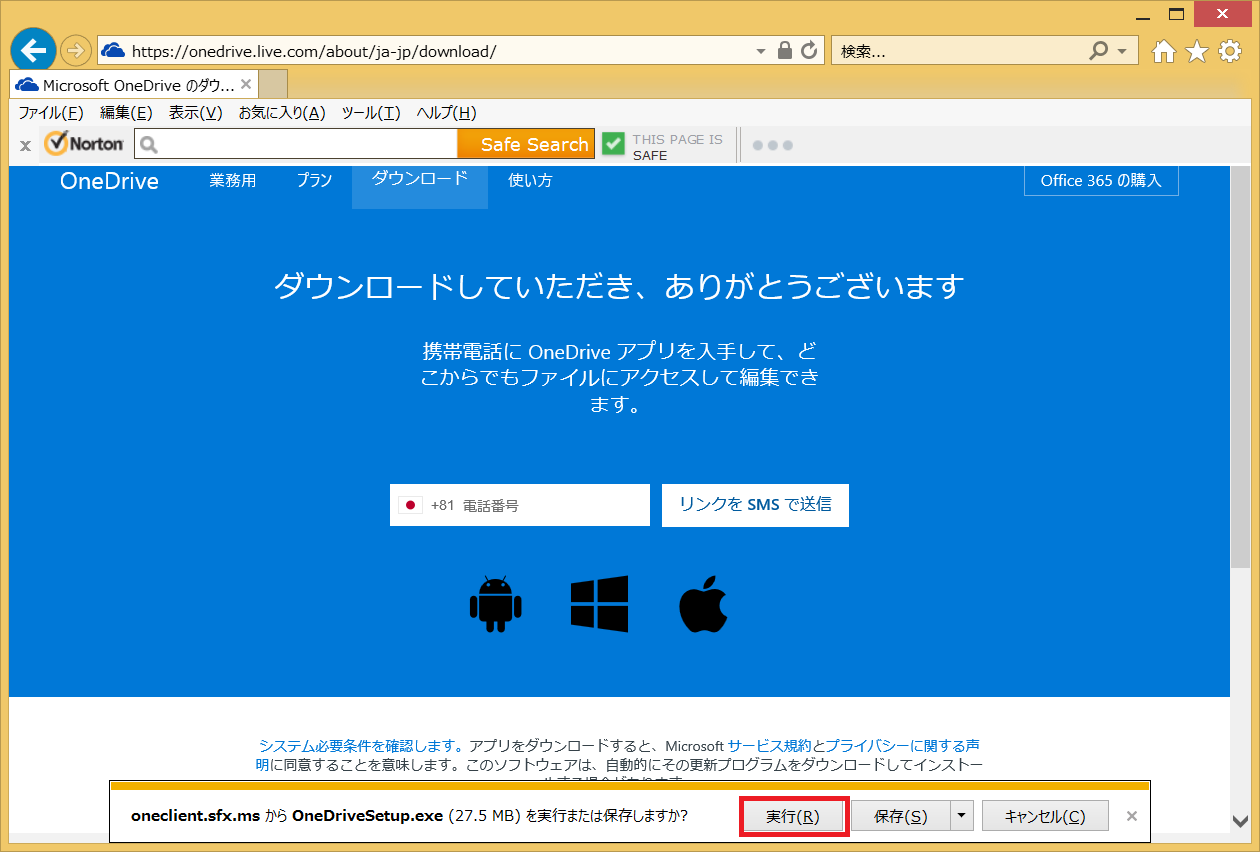
Task: Open the browser Home icon
Action: point(1164,51)
